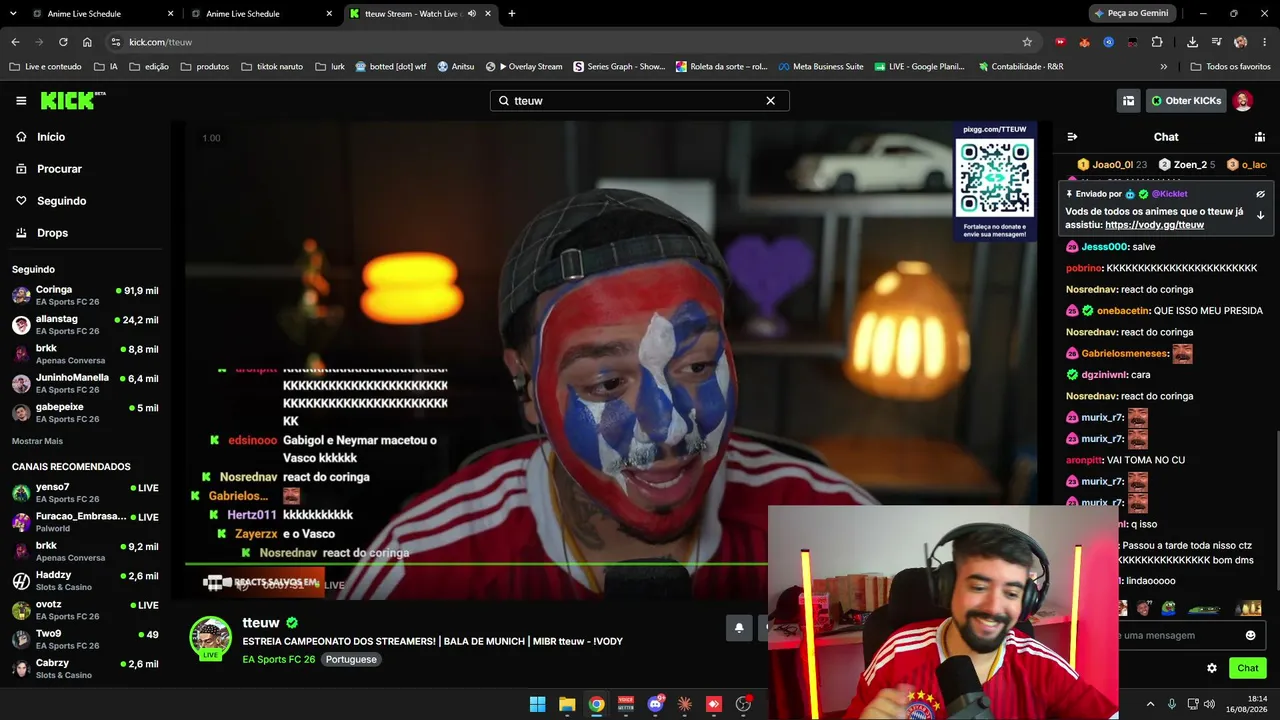The image size is (1280, 720).
Task: Click the green KICK logo
Action: tap(73, 100)
